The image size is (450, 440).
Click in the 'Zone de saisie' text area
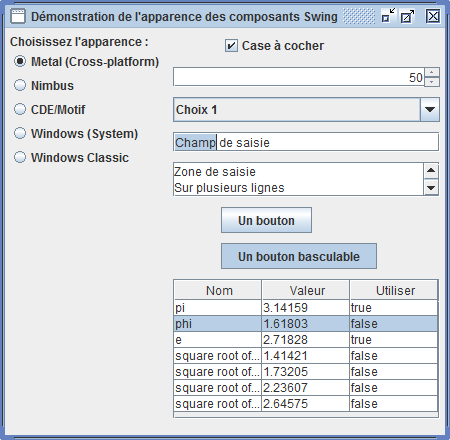click(x=299, y=180)
